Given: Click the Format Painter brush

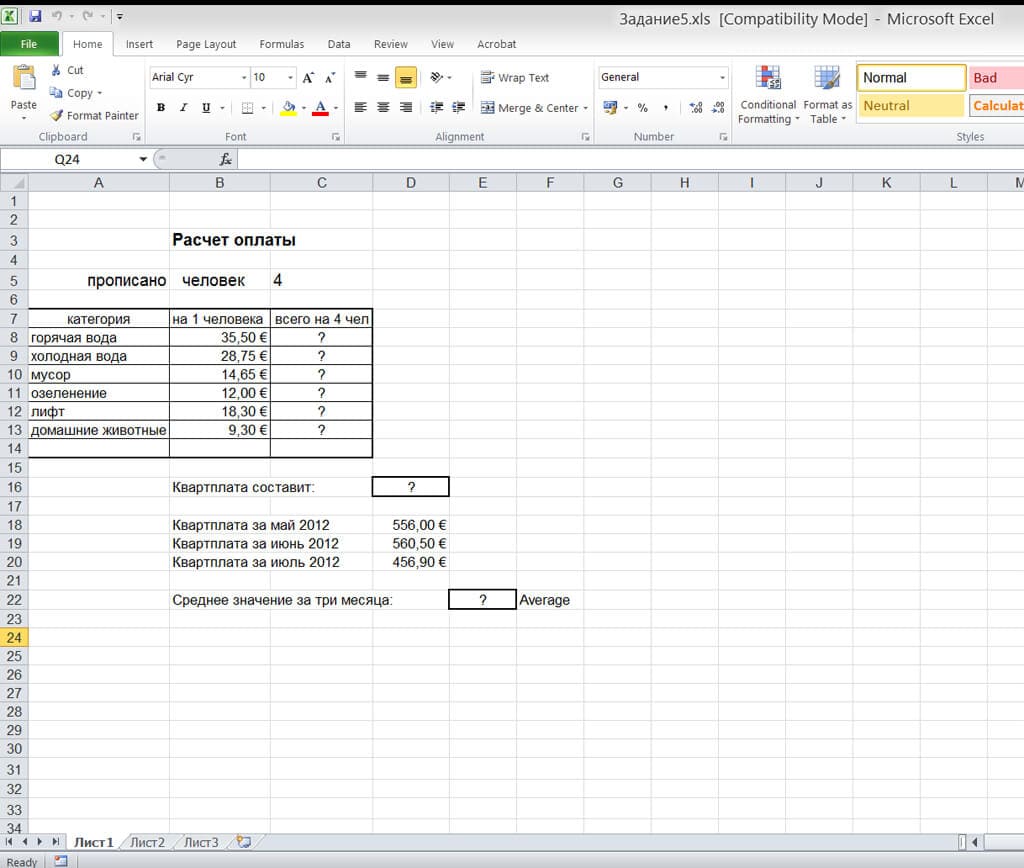Looking at the screenshot, I should click(57, 116).
